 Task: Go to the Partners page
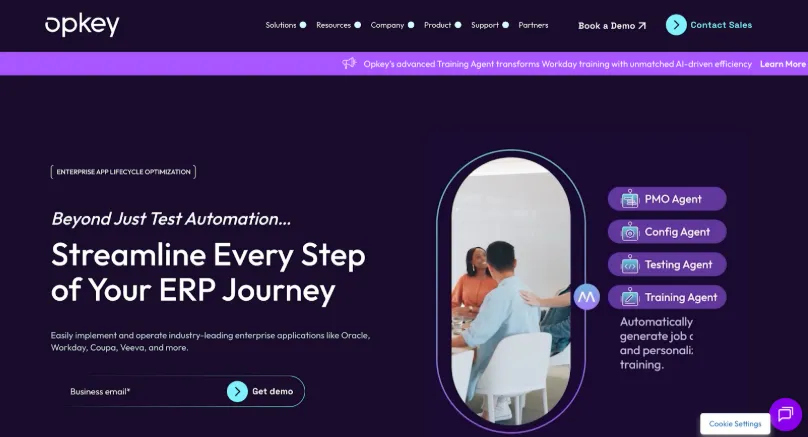(533, 25)
